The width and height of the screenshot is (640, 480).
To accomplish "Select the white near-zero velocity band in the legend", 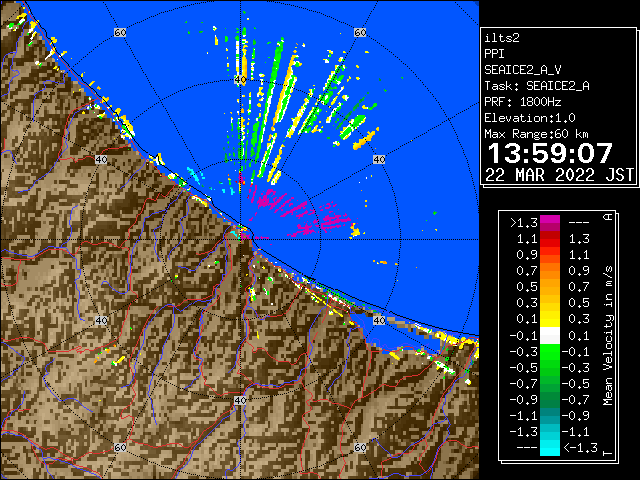I will [x=550, y=336].
